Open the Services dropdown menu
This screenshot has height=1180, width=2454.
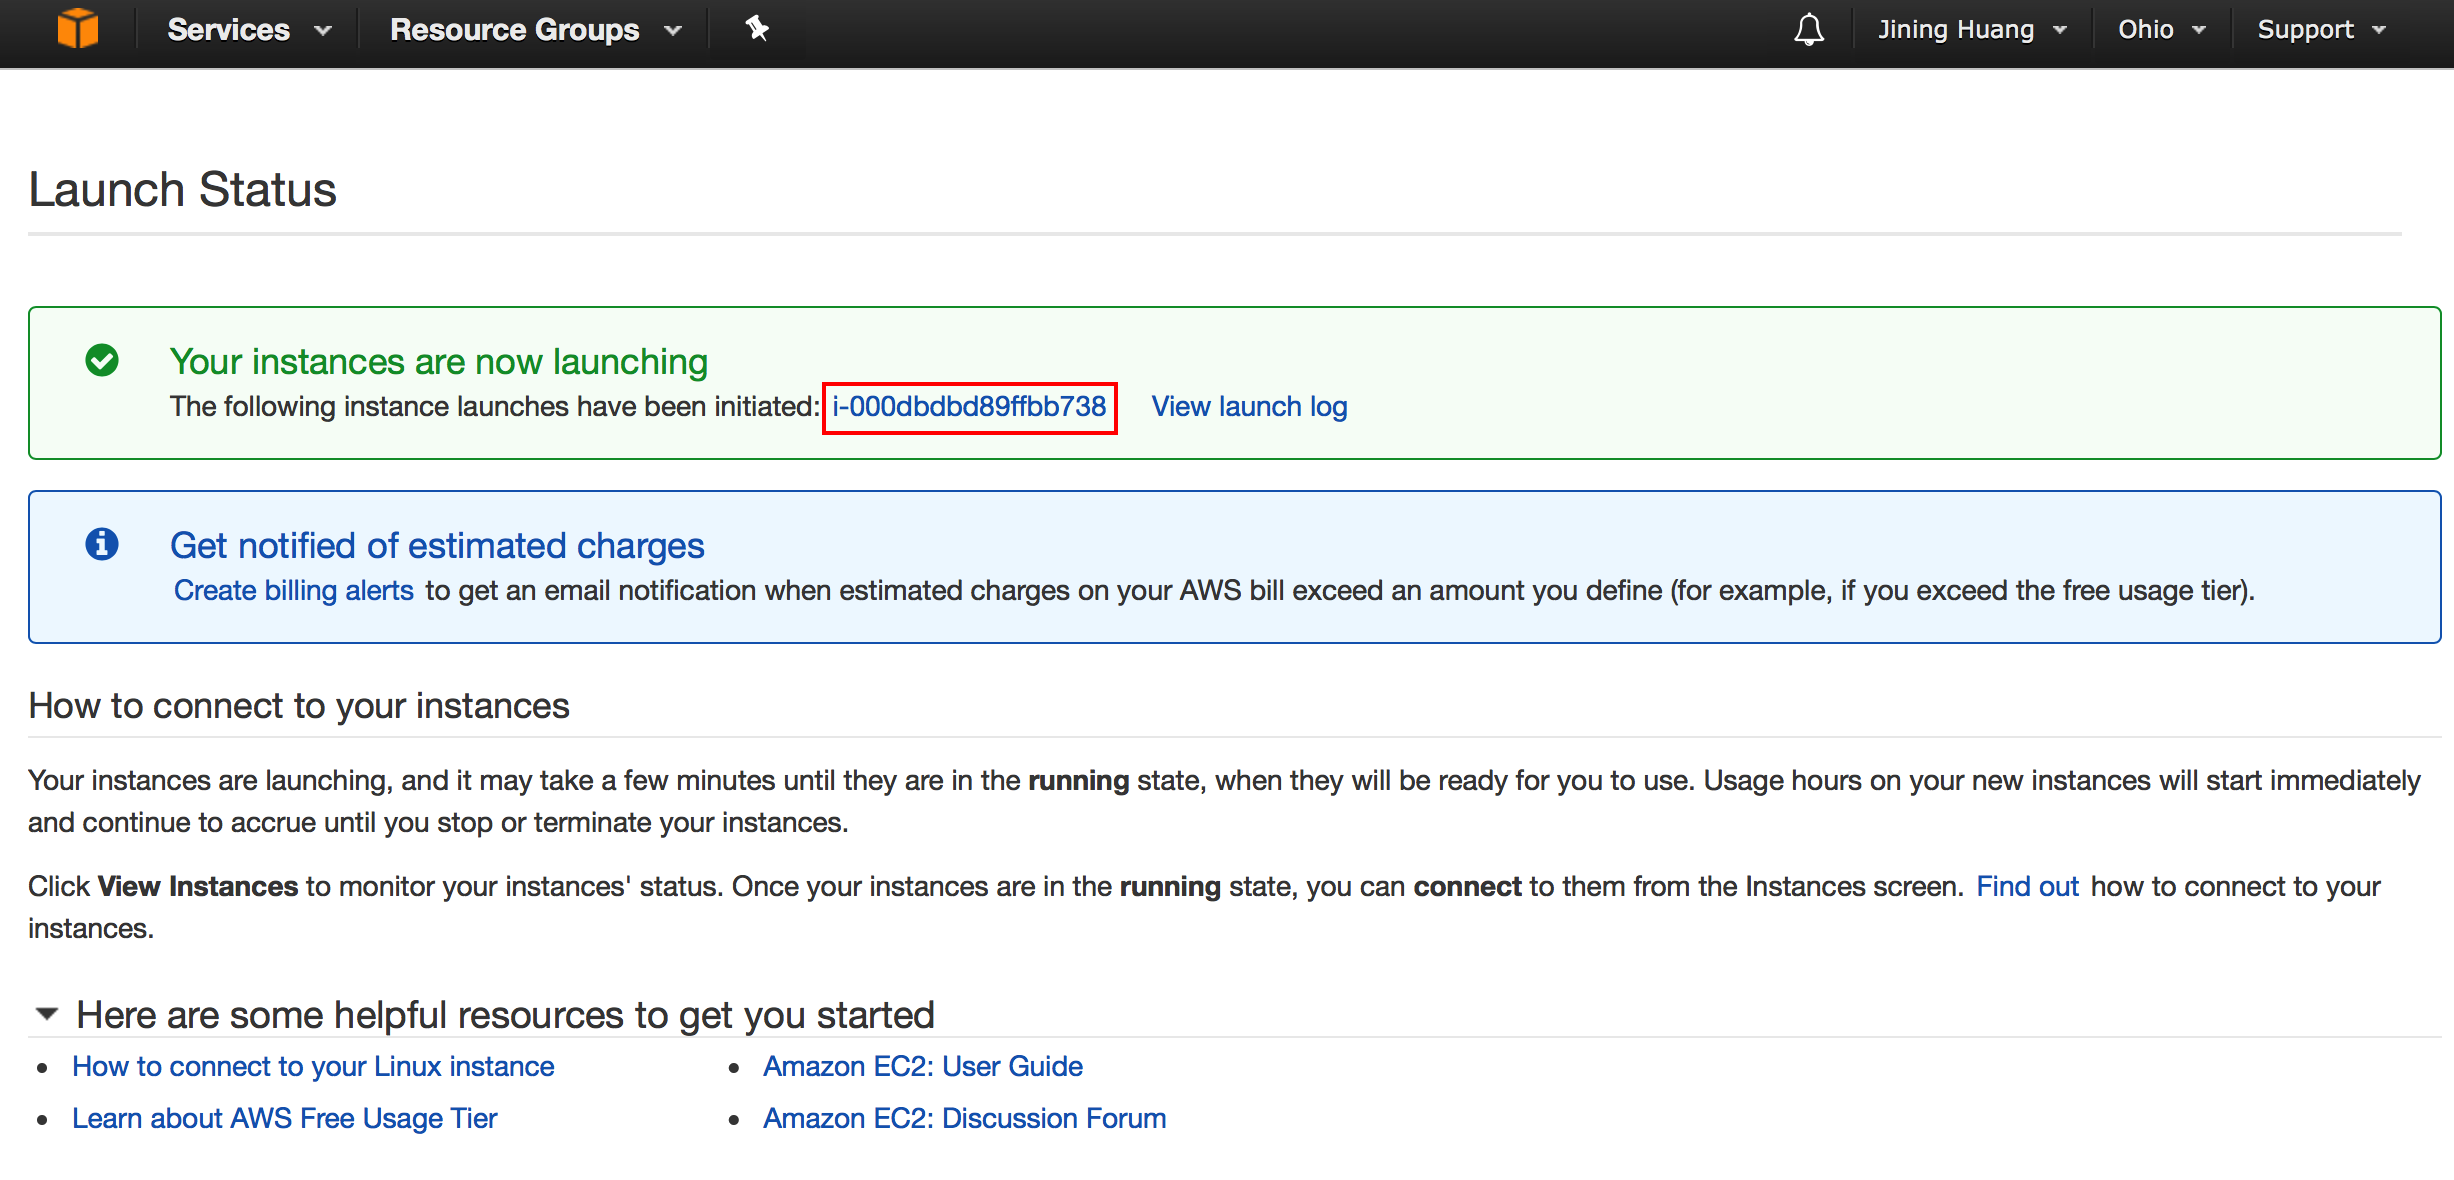(249, 30)
